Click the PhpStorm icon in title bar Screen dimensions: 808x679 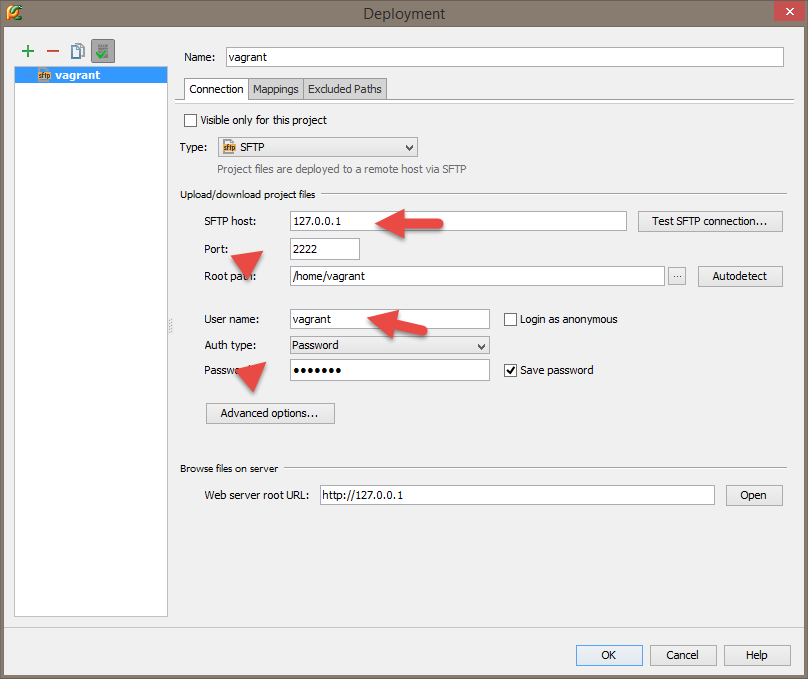(x=13, y=13)
